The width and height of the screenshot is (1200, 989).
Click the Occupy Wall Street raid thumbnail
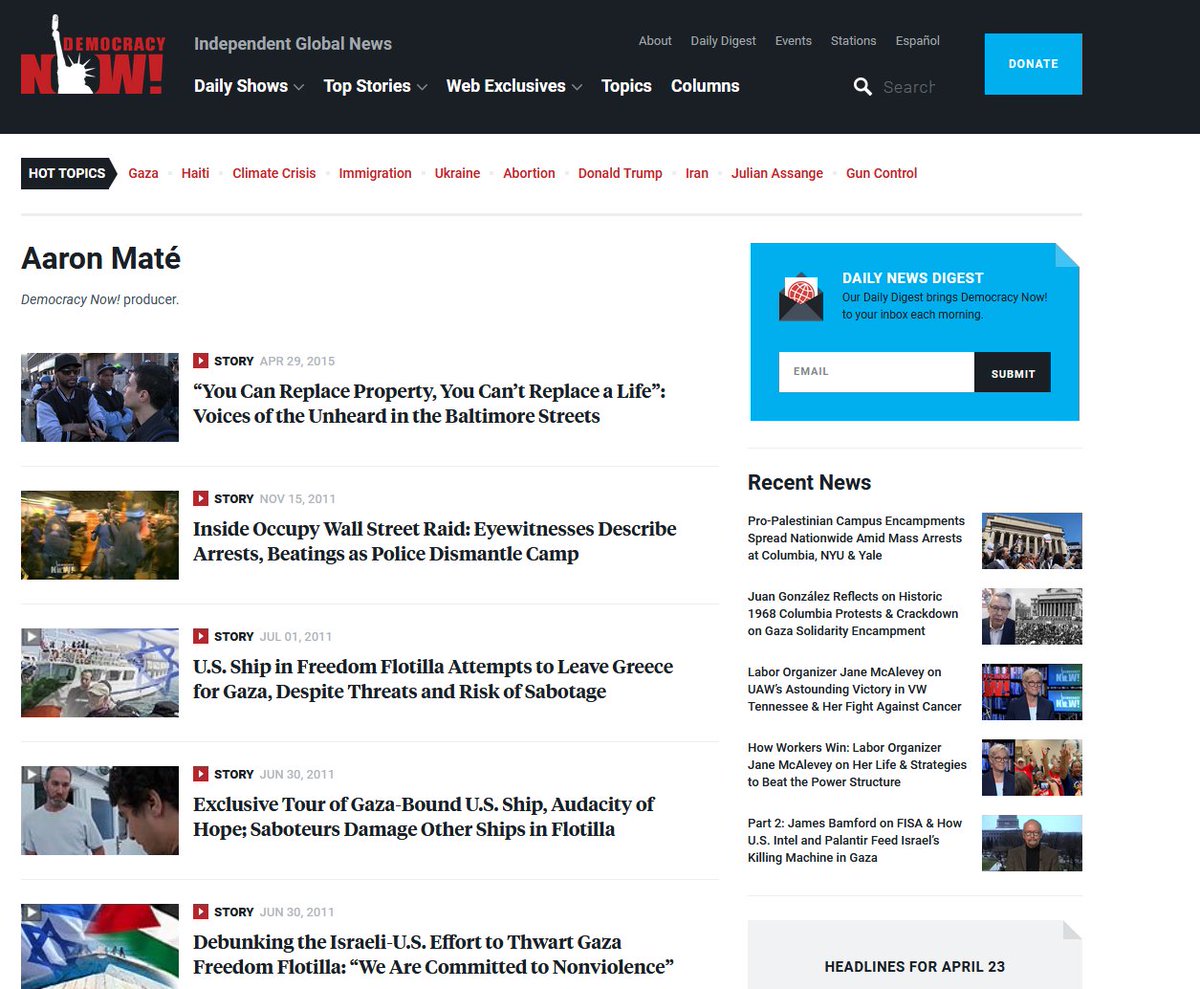[100, 535]
